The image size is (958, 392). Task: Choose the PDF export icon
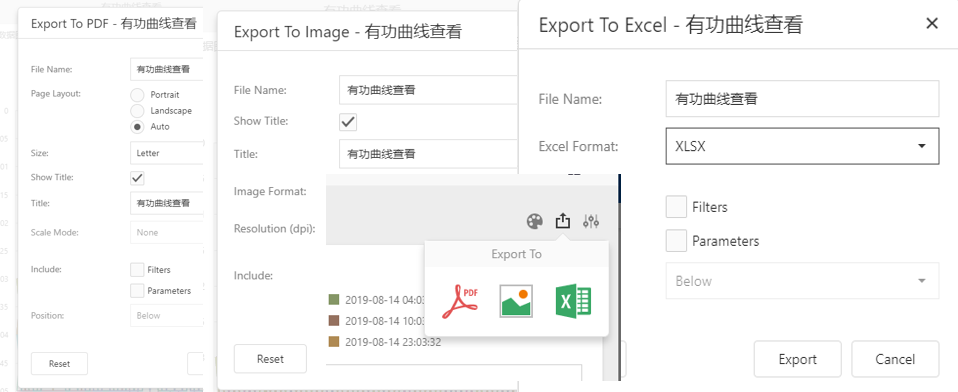tap(460, 302)
